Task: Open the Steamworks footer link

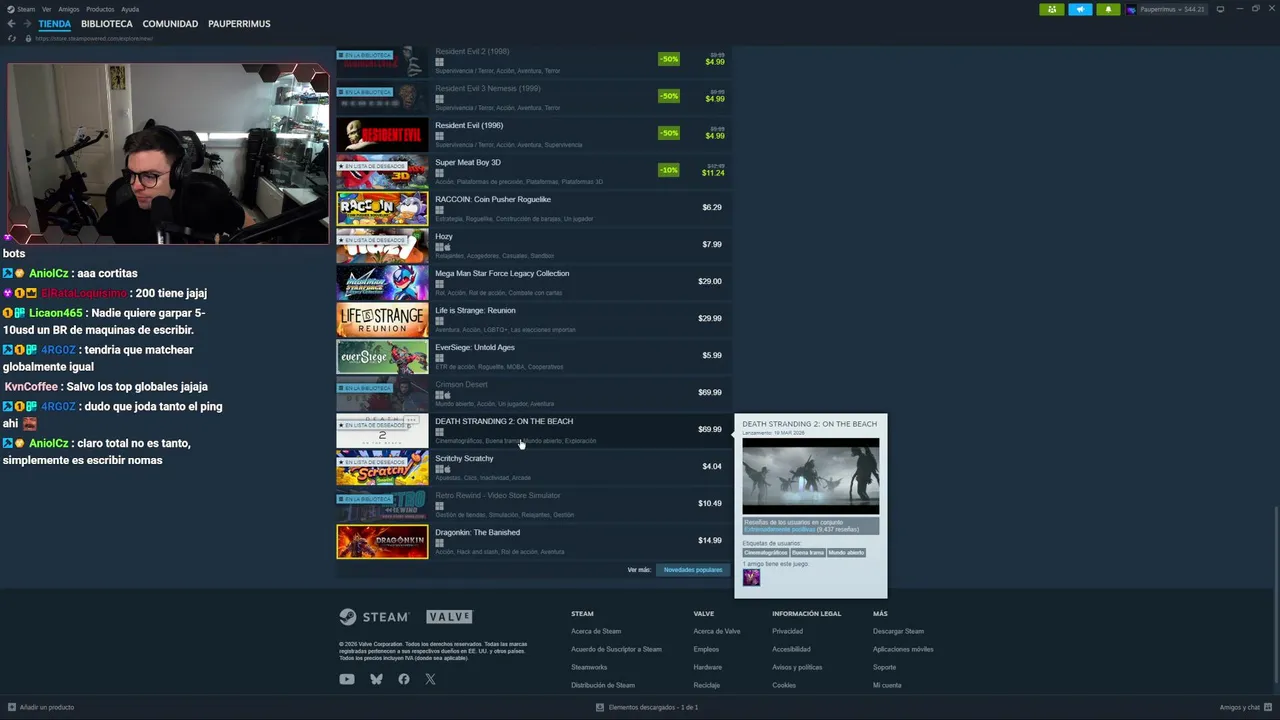Action: pos(589,667)
